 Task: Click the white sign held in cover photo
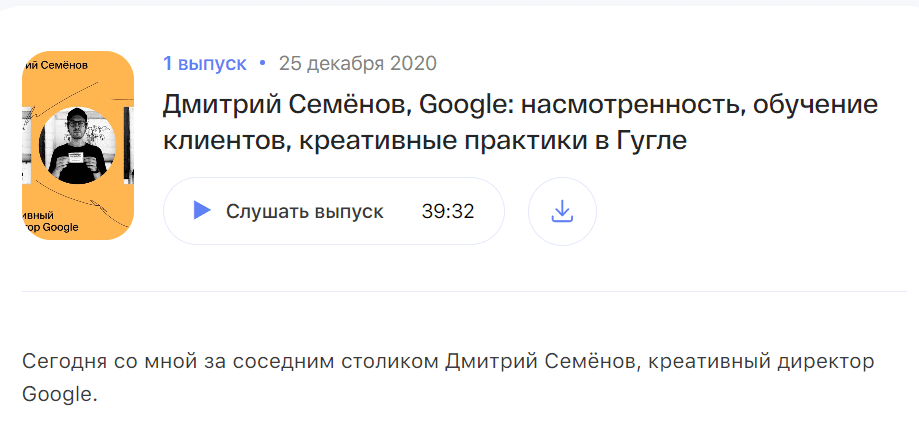[x=78, y=156]
